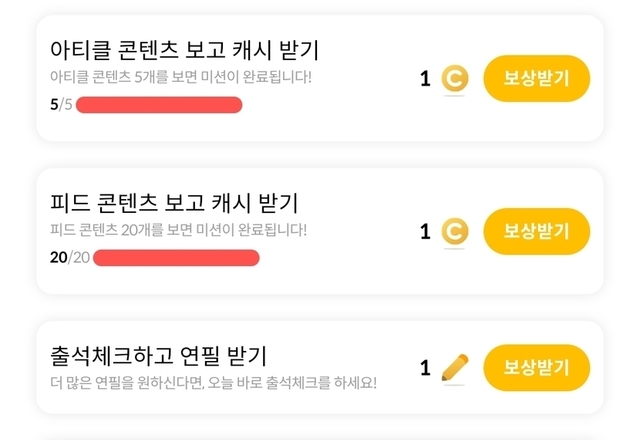Click the coin icon in feed mission
This screenshot has height=440, width=640.
coord(454,232)
